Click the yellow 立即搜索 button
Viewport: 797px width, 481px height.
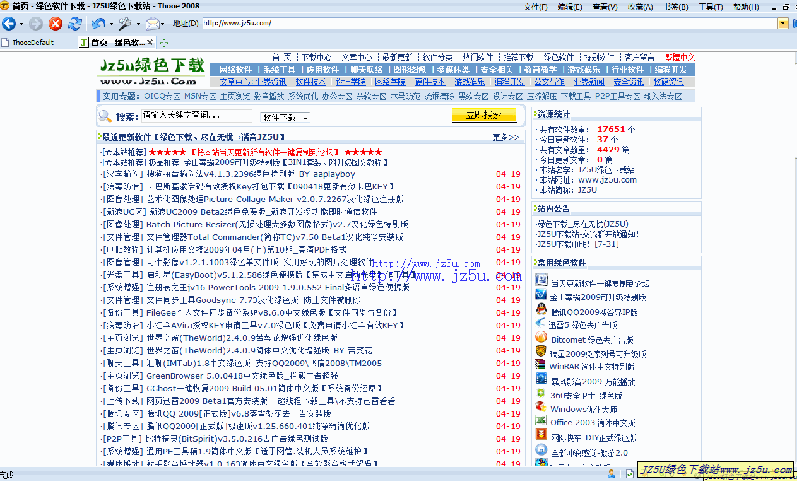pos(484,115)
